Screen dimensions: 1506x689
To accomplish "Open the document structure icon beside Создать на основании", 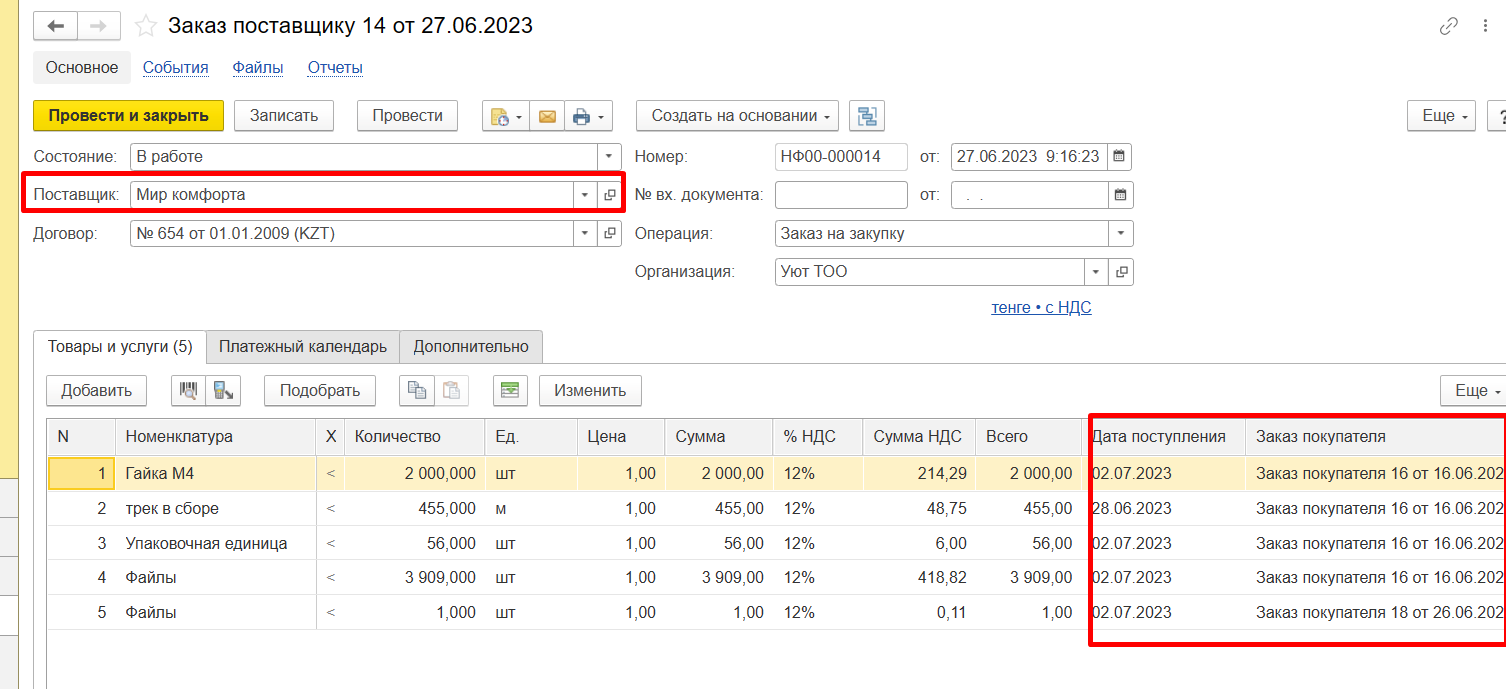I will pyautogui.click(x=866, y=116).
